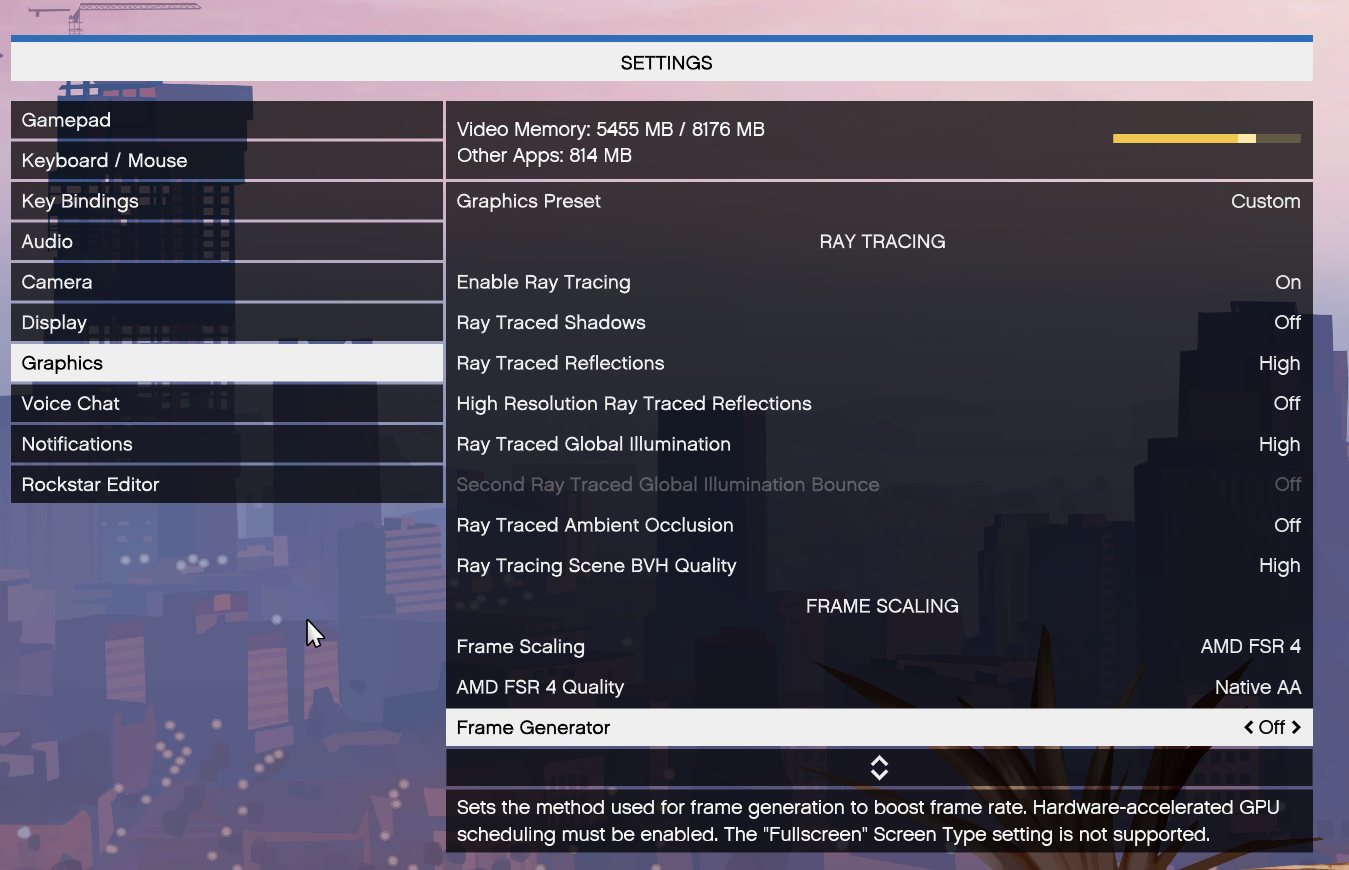Open the Keyboard / Mouse settings category
The height and width of the screenshot is (870, 1349).
[227, 160]
